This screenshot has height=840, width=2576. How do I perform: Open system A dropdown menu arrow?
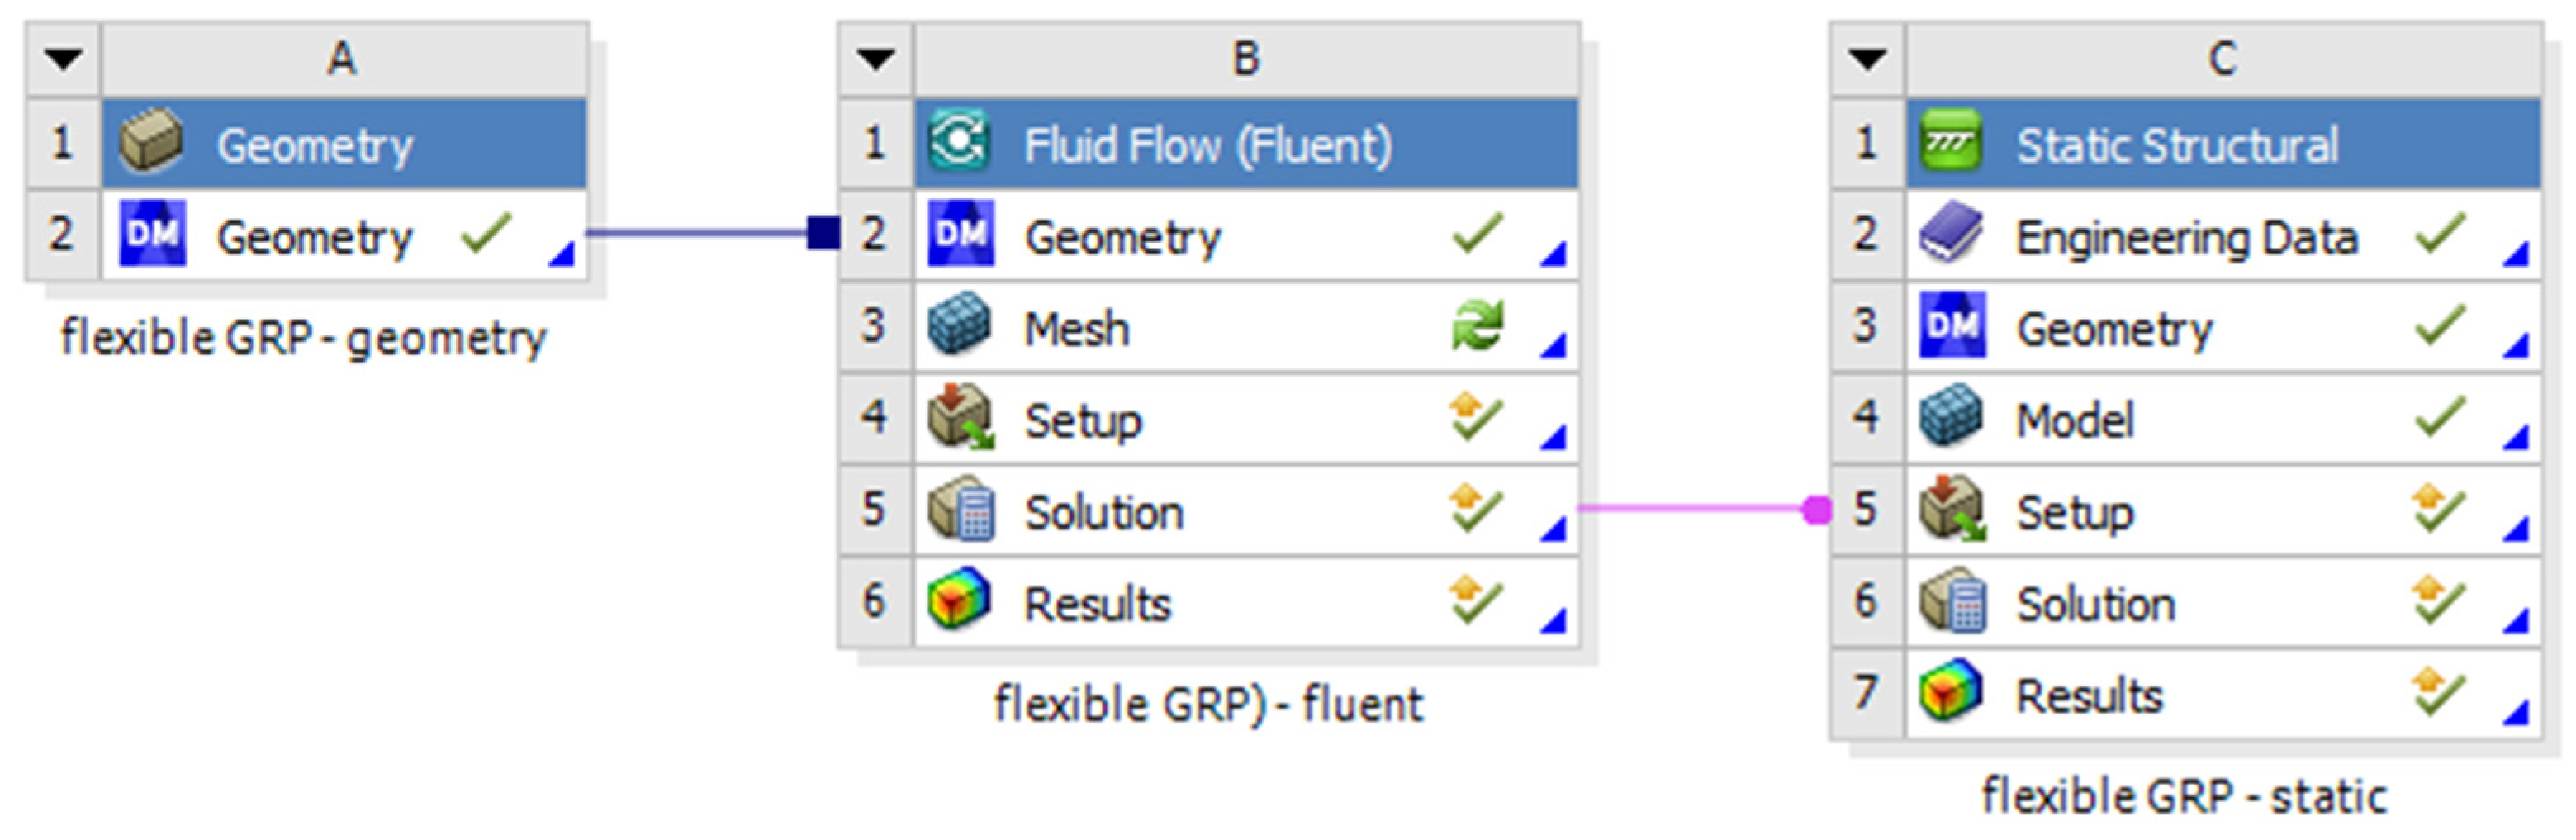(63, 60)
